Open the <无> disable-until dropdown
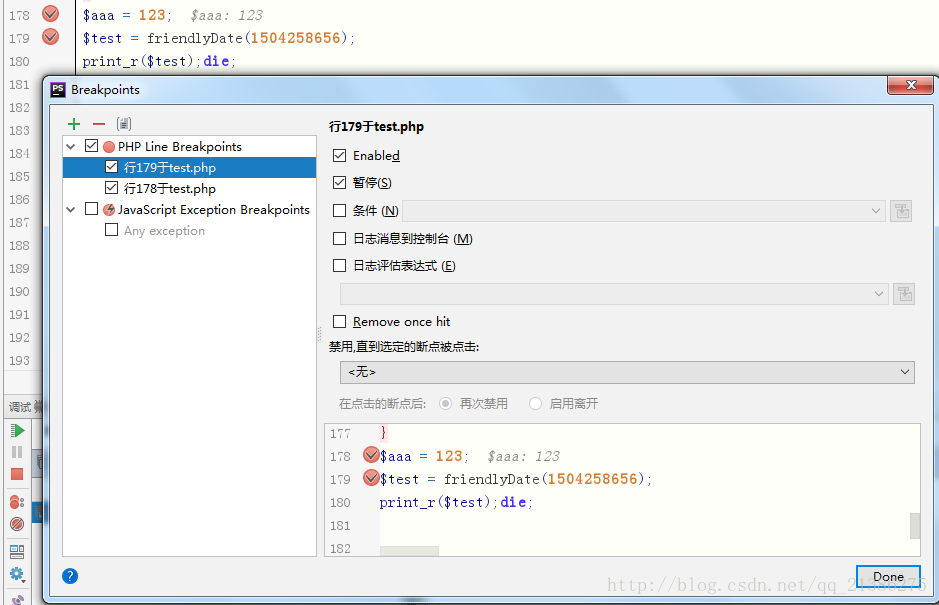Viewport: 939px width, 605px height. (627, 372)
